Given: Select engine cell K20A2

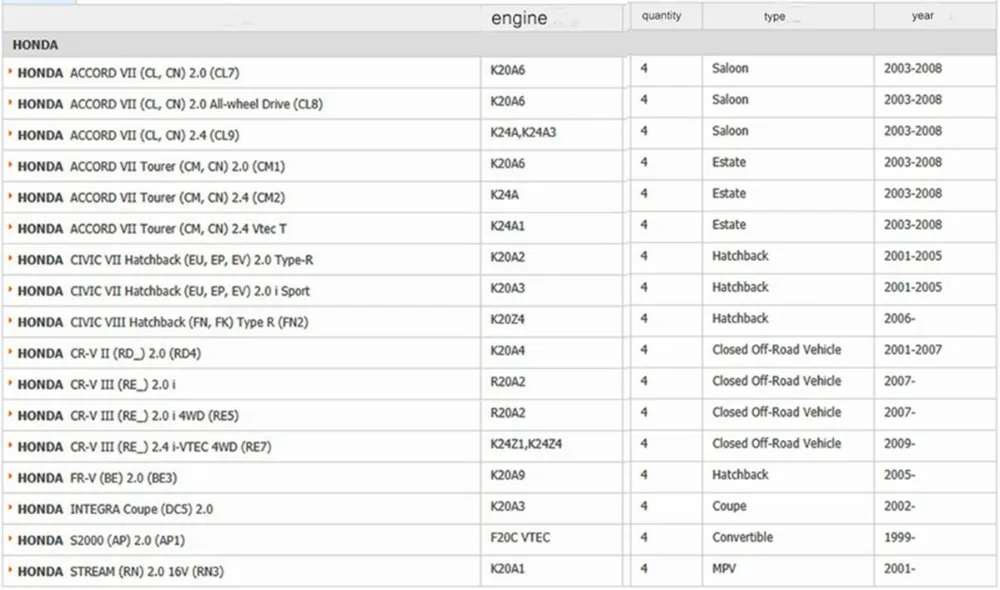Looking at the screenshot, I should pyautogui.click(x=507, y=258).
